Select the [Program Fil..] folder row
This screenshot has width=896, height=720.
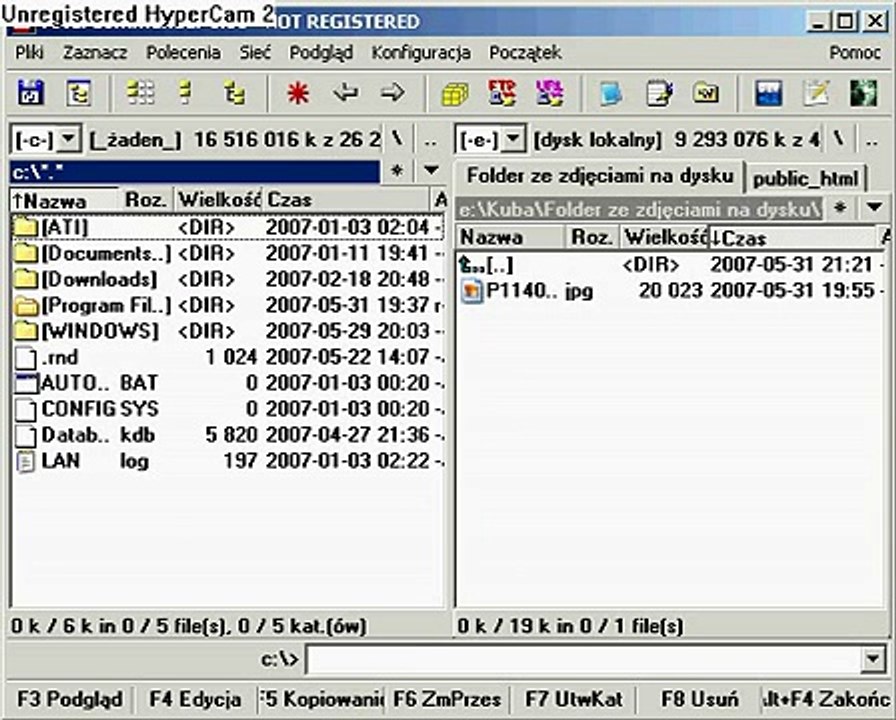[227, 306]
